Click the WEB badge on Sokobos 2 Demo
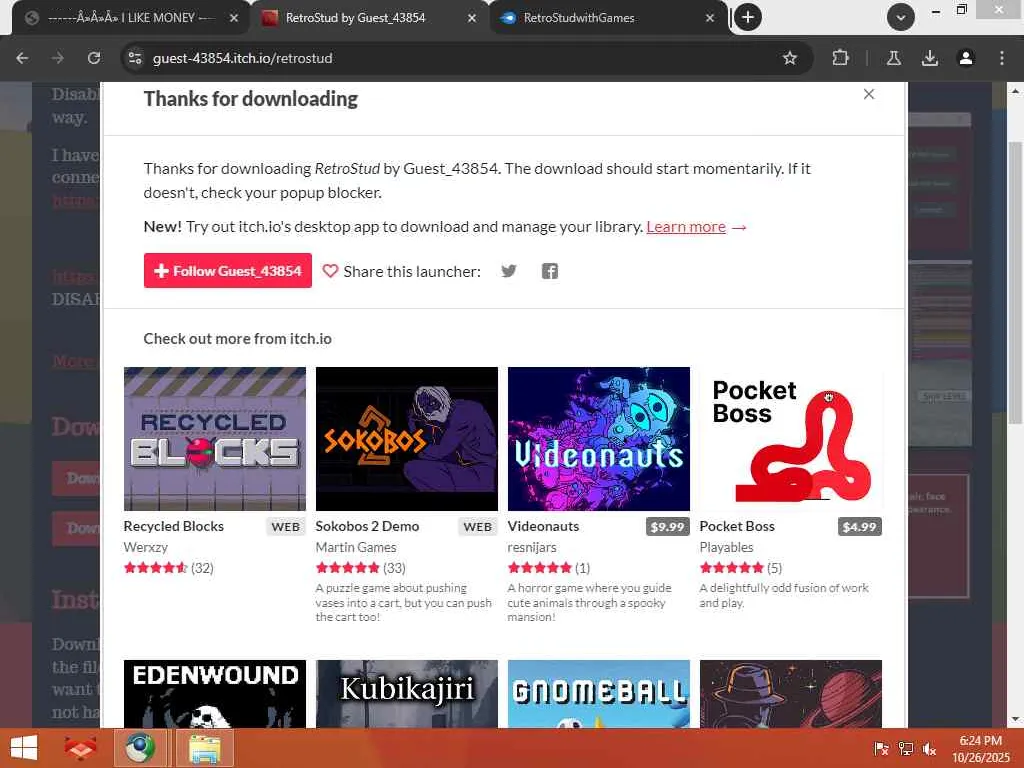This screenshot has height=768, width=1024. [x=478, y=527]
